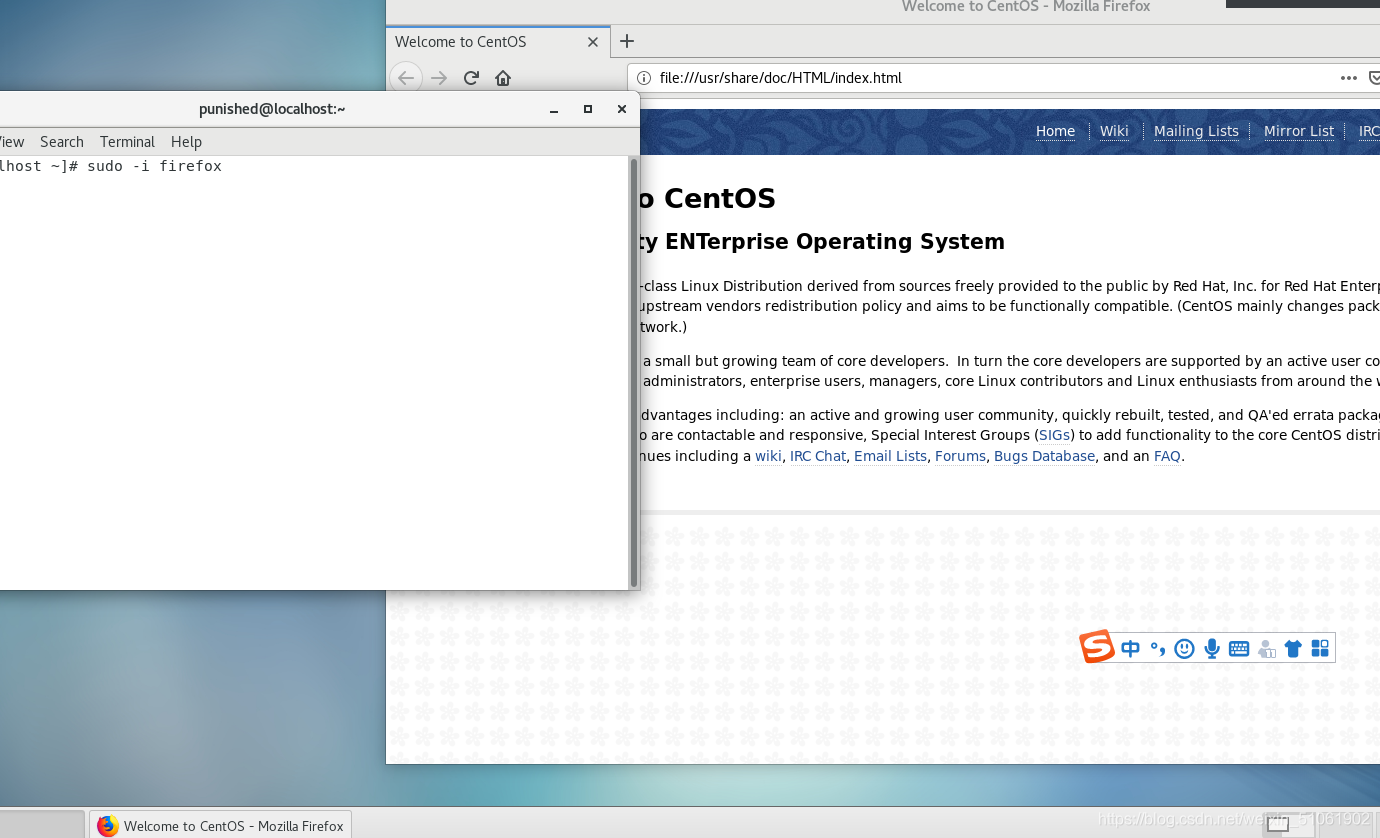Open the Wiki link in page header
Viewport: 1380px width, 838px height.
point(1114,131)
